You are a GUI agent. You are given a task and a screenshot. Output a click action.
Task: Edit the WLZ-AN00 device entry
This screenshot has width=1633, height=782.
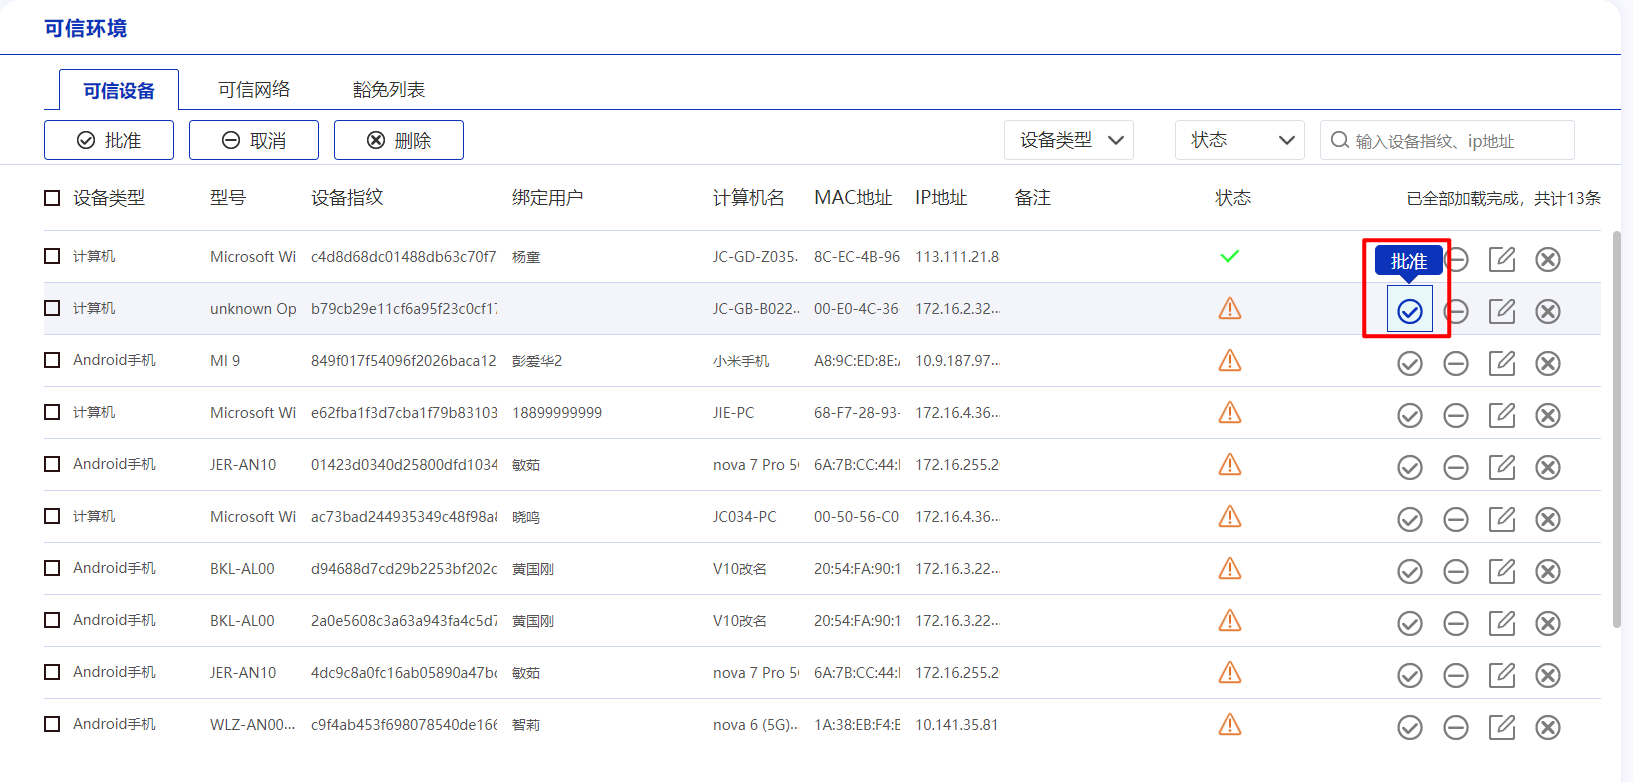coord(1502,727)
